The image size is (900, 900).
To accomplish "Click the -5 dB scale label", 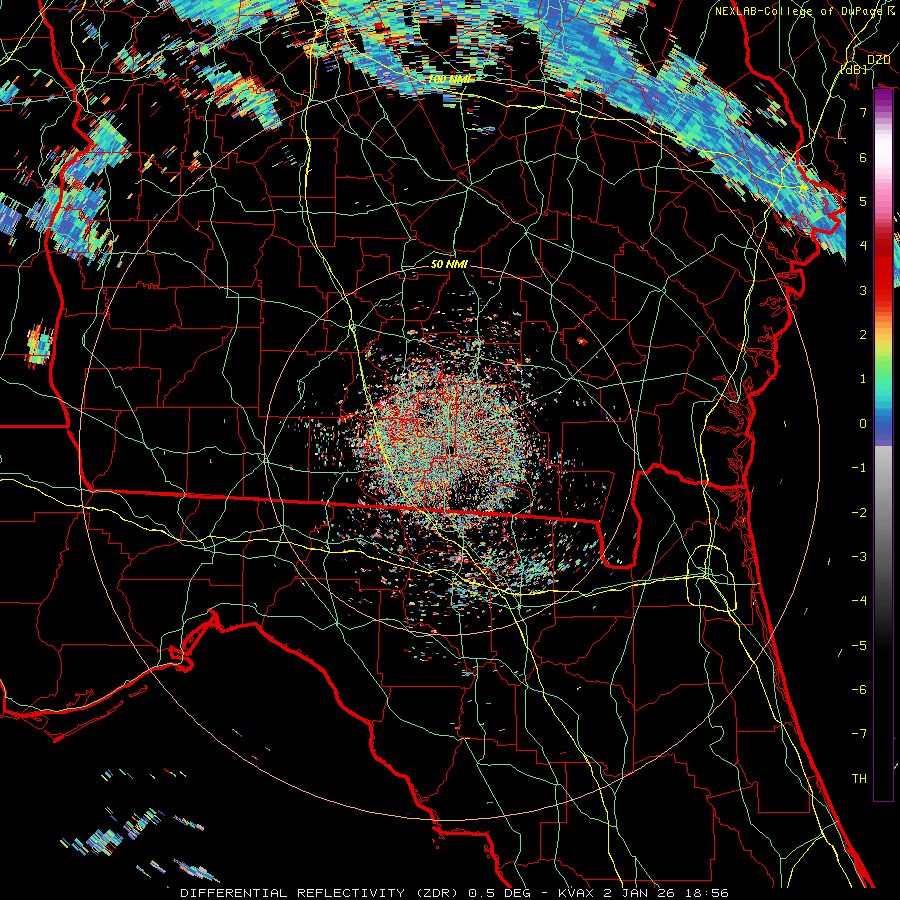I will 859,645.
